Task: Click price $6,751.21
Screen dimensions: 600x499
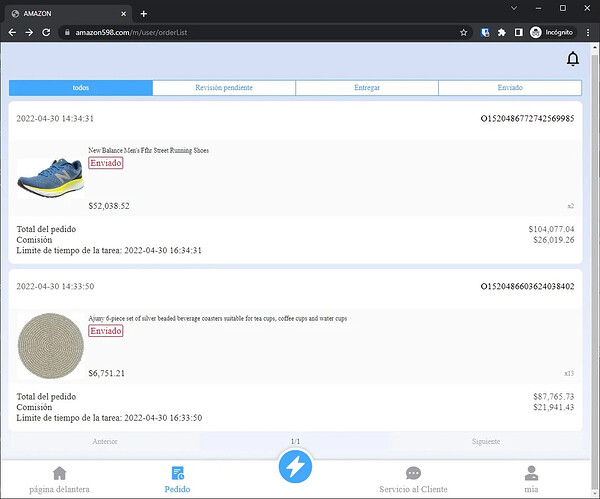Action: coord(106,373)
